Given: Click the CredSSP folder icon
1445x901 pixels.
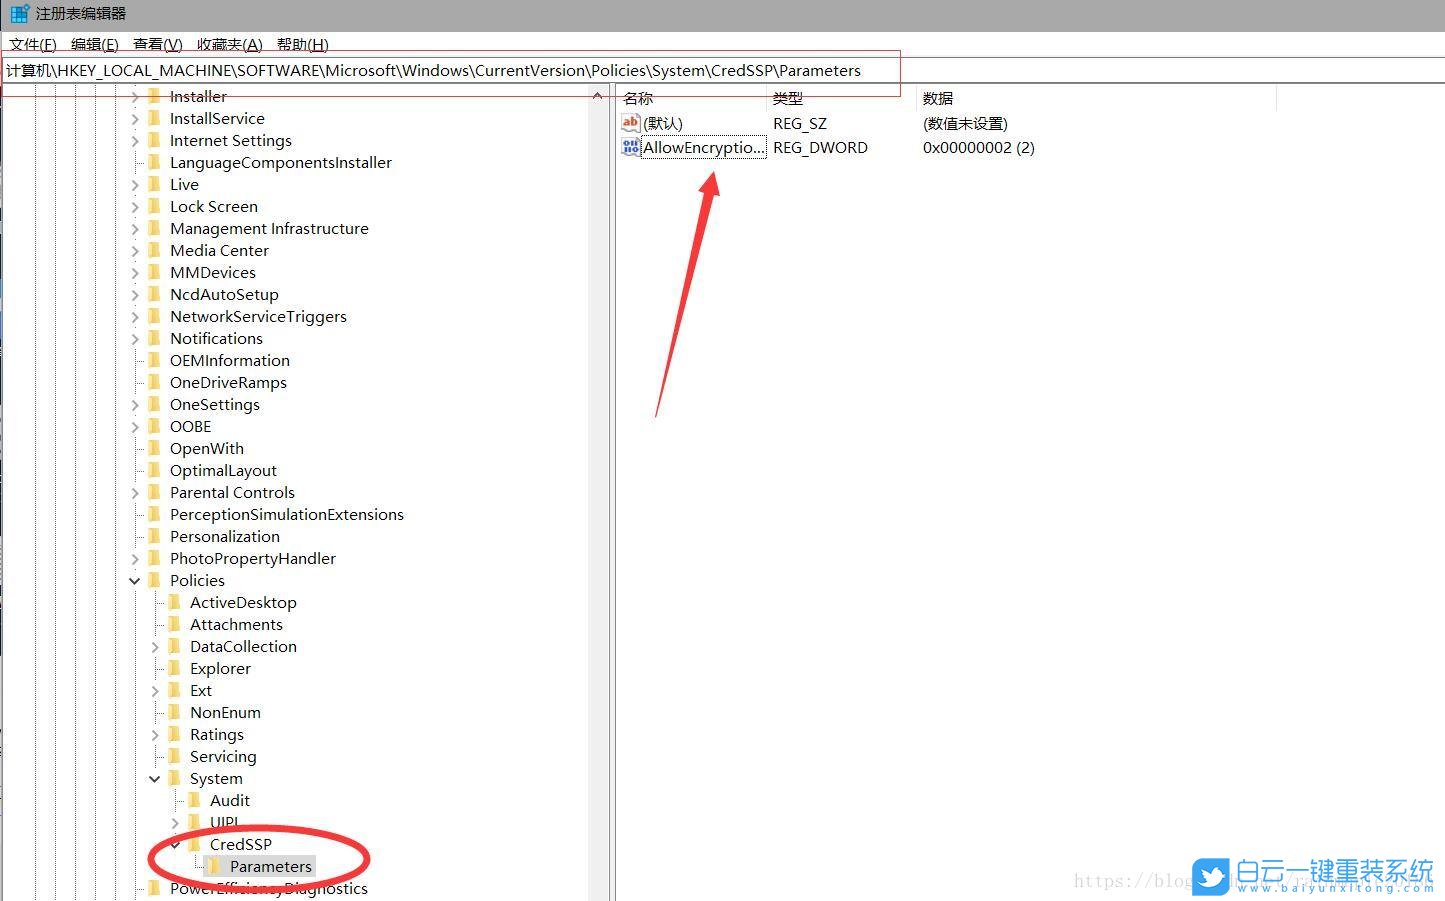Looking at the screenshot, I should tap(194, 844).
